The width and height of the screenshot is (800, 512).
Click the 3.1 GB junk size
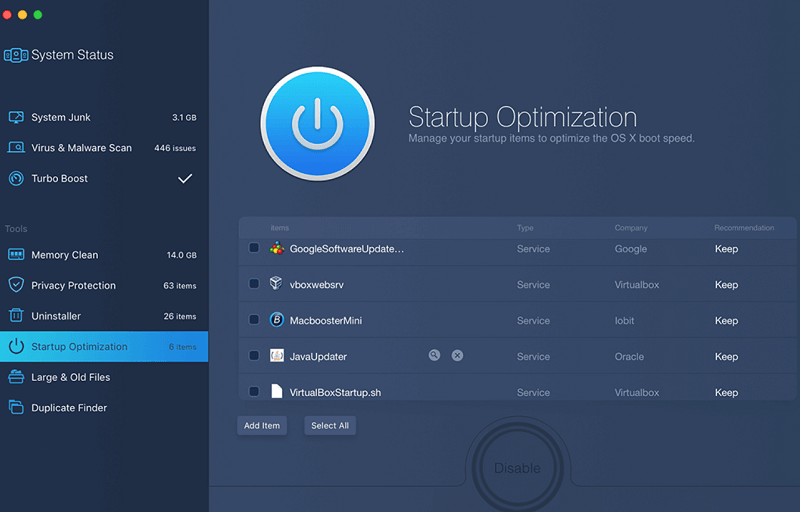[184, 117]
